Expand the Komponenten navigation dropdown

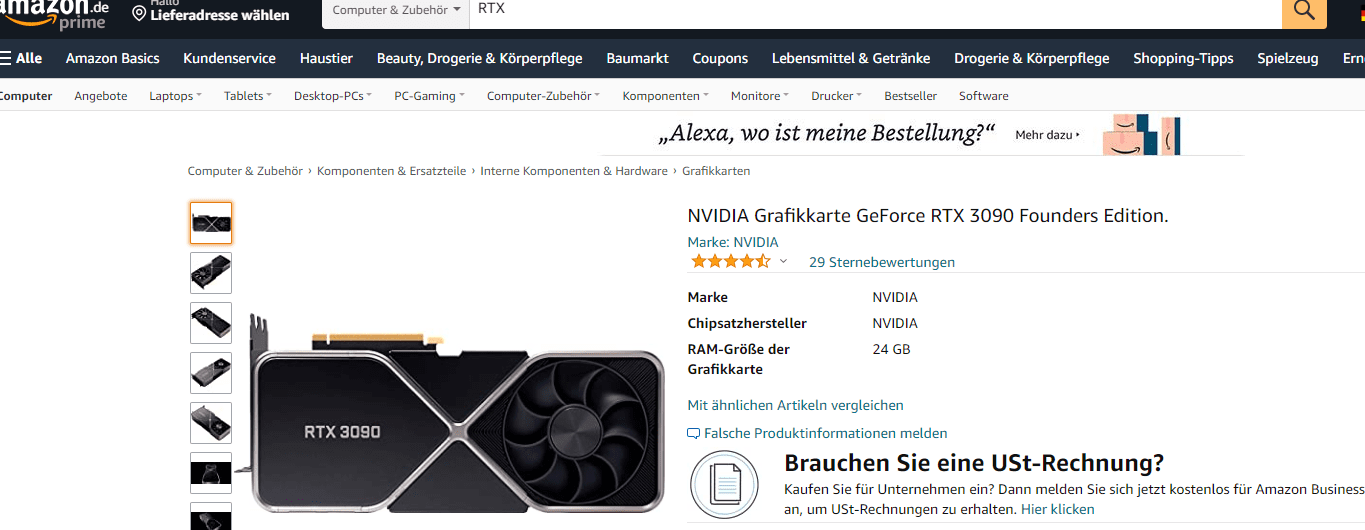[665, 96]
